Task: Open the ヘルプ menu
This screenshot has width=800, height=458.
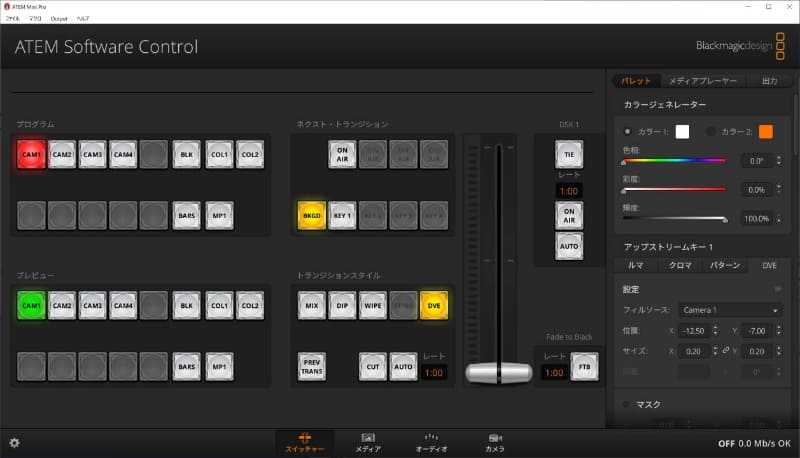Action: pos(83,18)
